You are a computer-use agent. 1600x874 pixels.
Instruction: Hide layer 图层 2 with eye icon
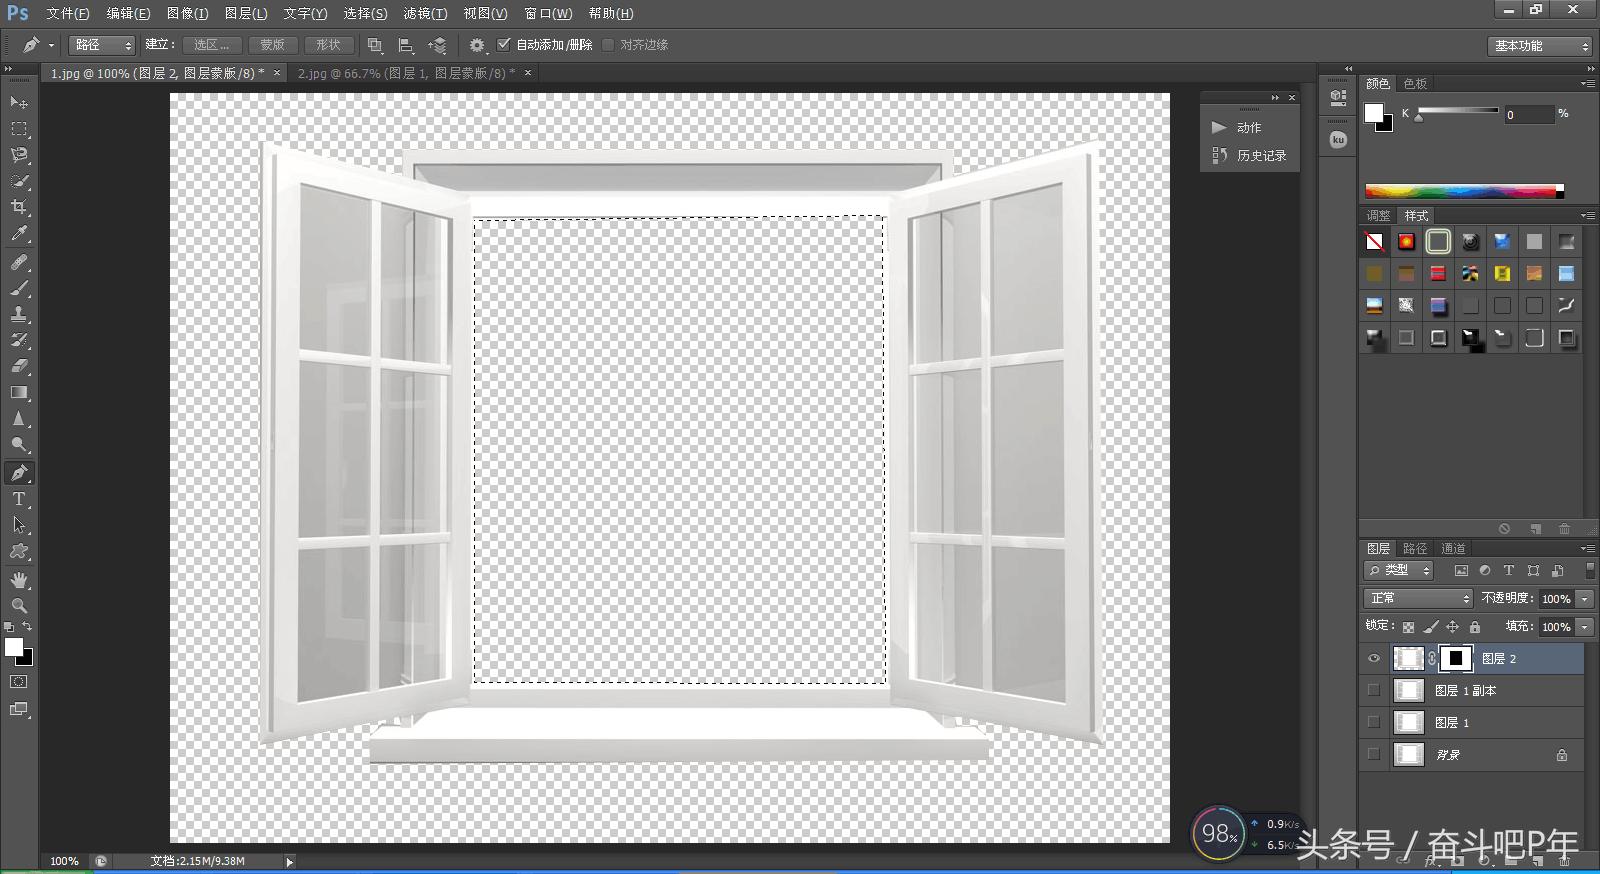(x=1374, y=658)
